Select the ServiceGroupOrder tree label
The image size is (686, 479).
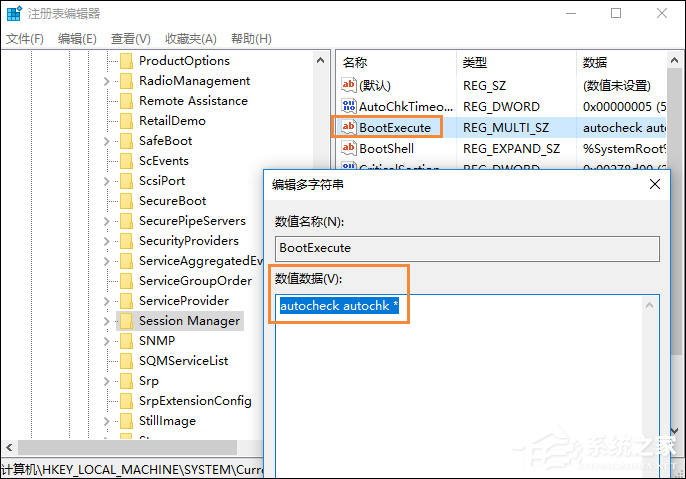[196, 281]
